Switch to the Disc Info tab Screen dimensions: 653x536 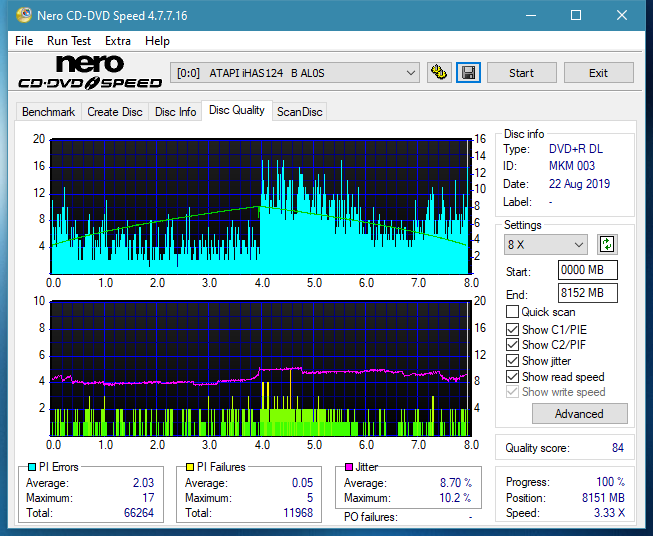175,112
